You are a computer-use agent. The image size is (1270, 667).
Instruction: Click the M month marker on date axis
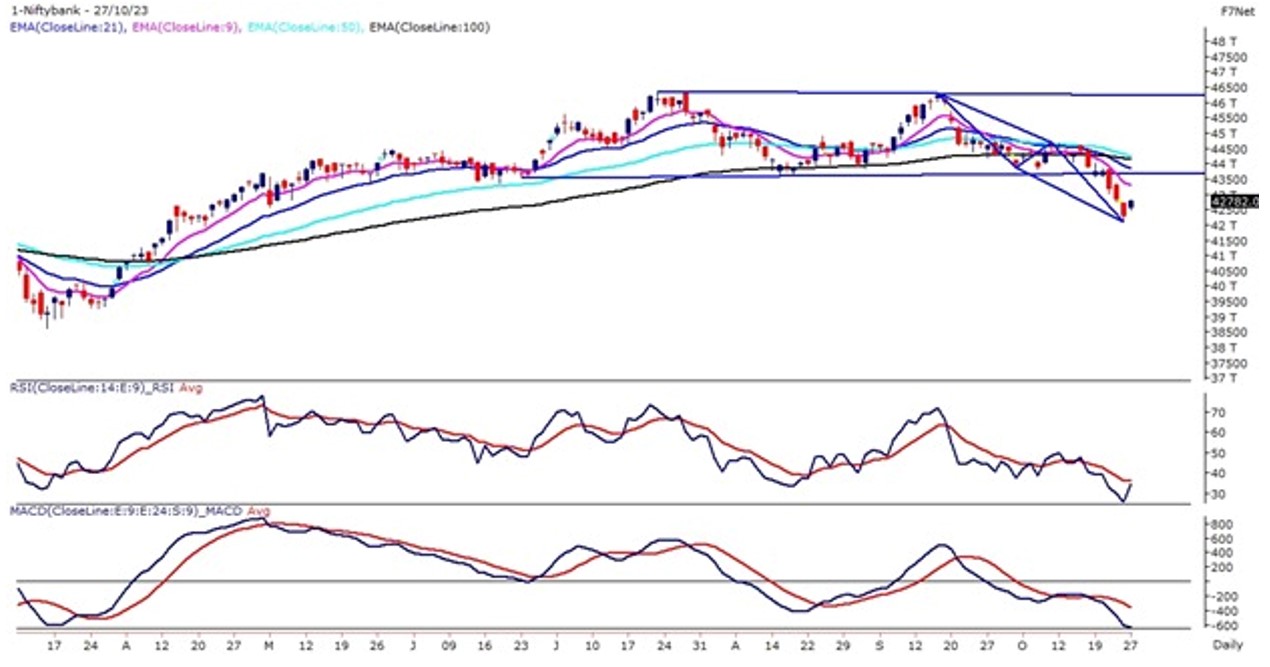pyautogui.click(x=271, y=648)
